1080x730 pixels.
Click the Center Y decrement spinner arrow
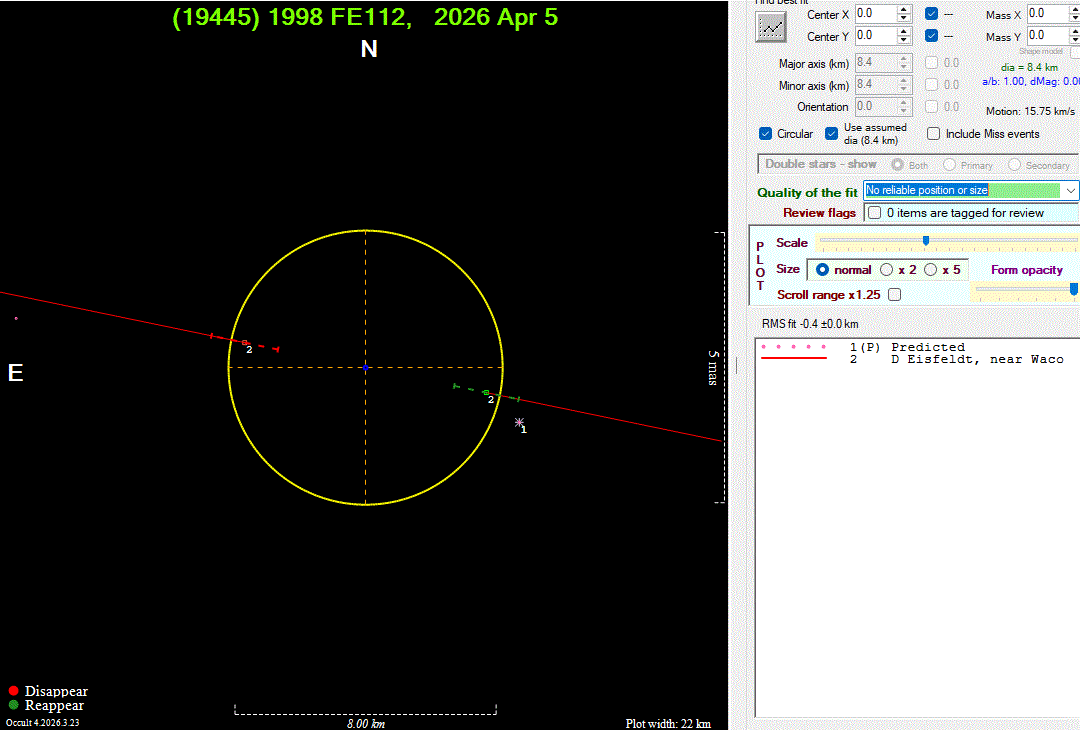(904, 41)
